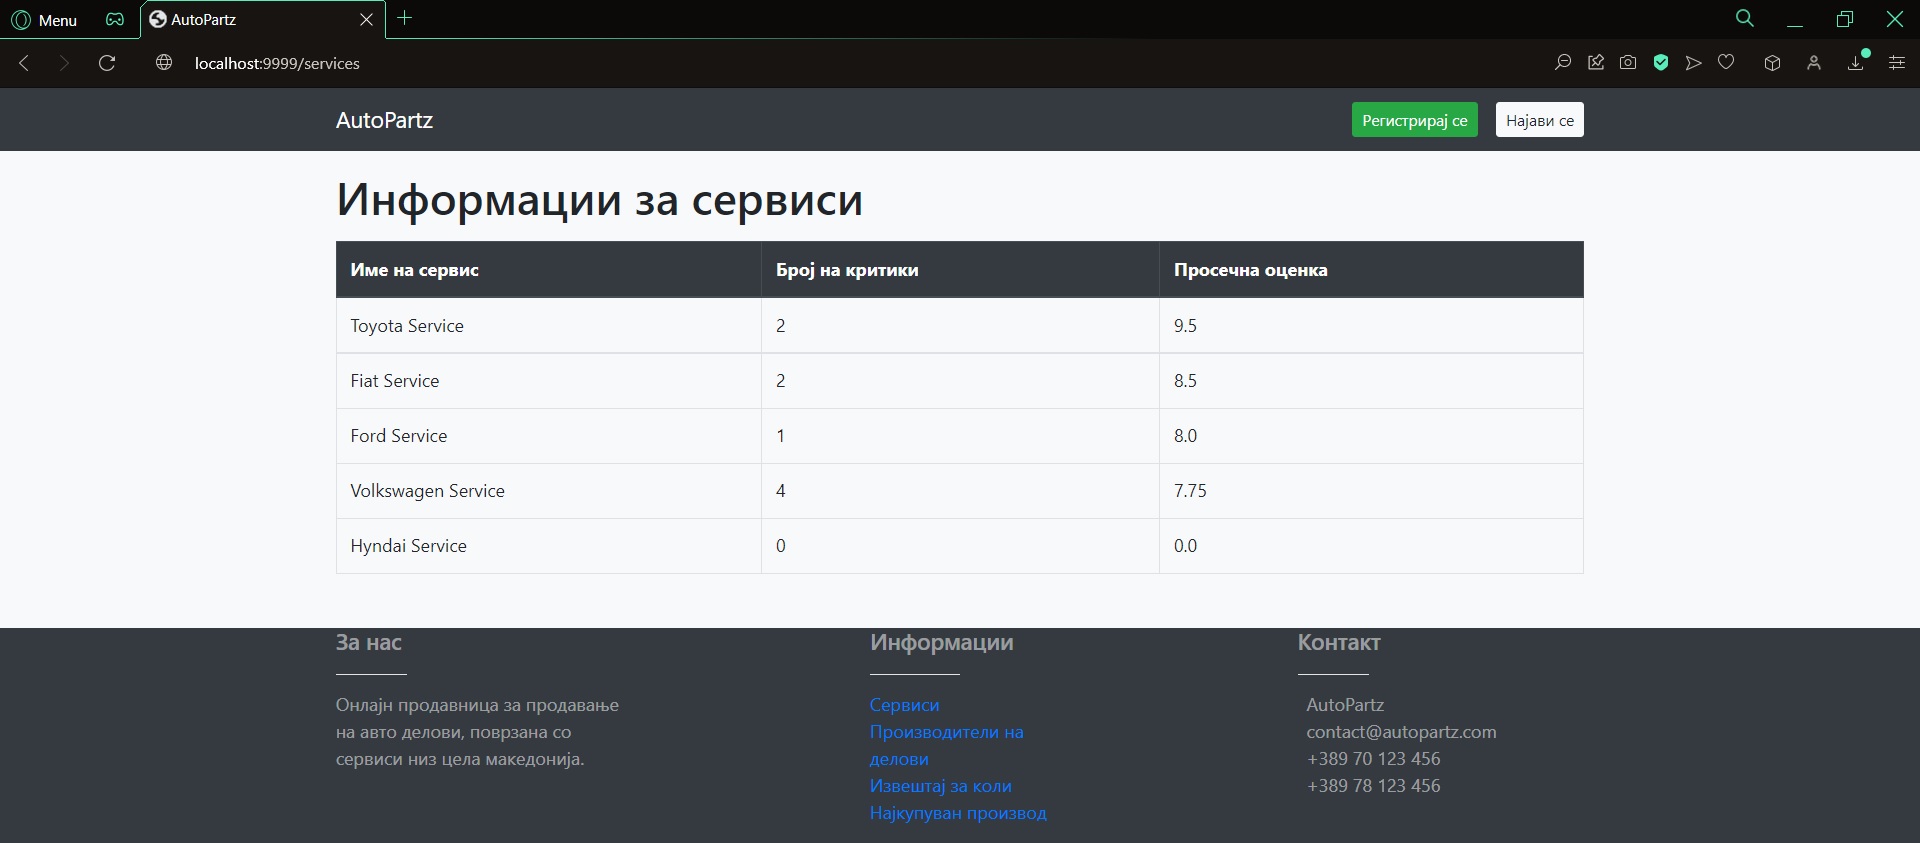Click the profile account icon
The image size is (1920, 843).
(x=1813, y=63)
